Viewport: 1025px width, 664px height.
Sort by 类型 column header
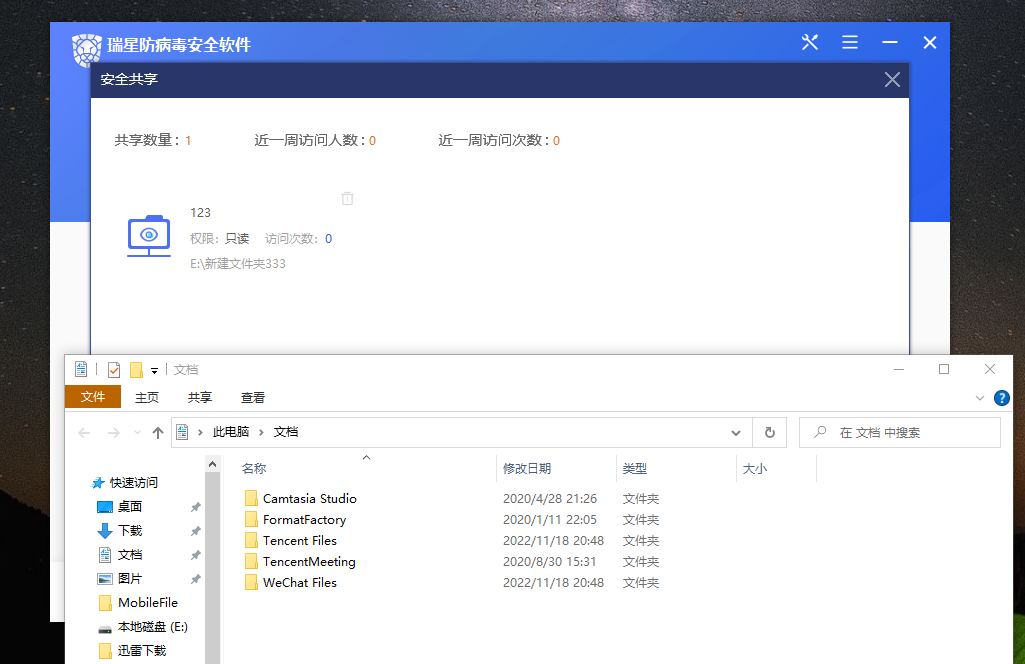tap(635, 469)
